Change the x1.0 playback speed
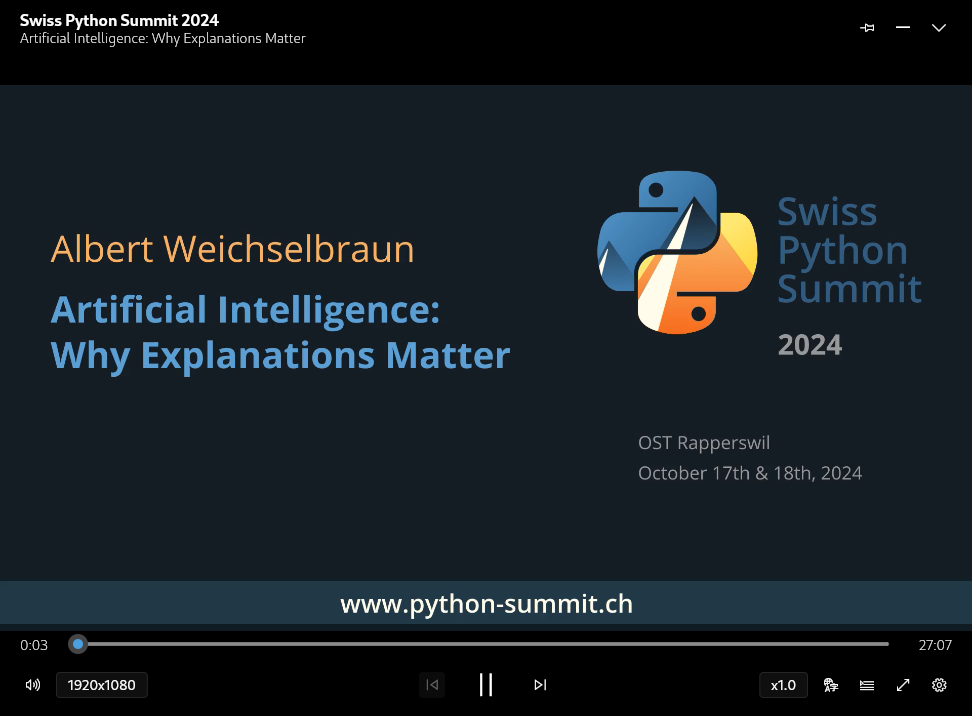Viewport: 972px width, 716px height. coord(783,685)
